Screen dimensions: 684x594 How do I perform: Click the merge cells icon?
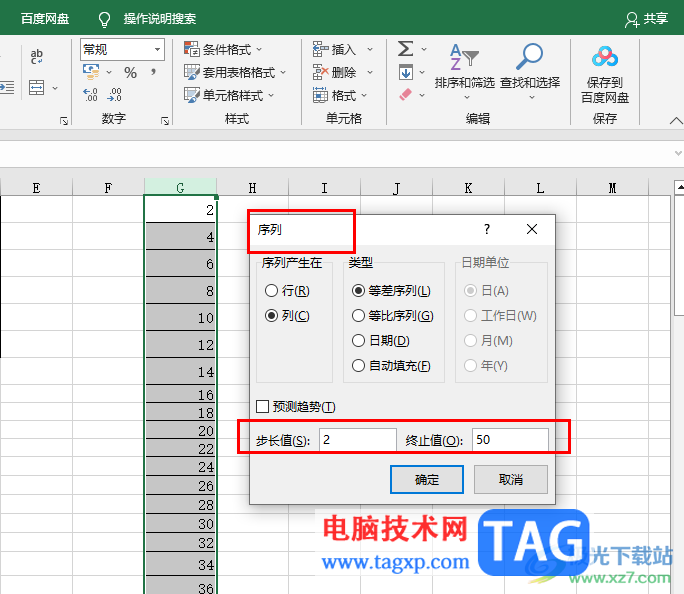coord(36,88)
